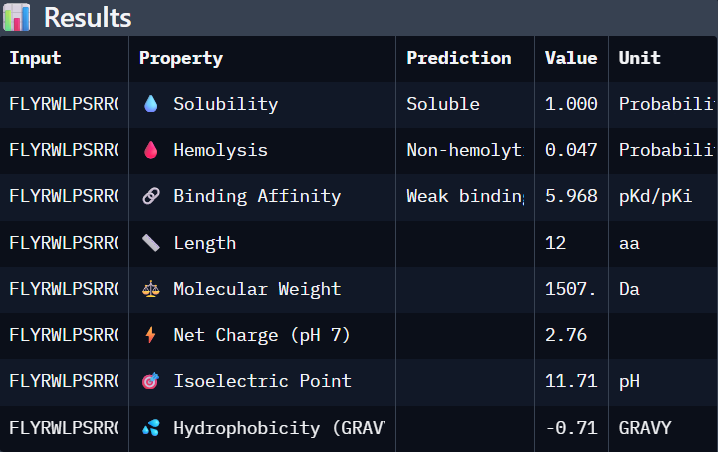Sort by the Property column header
The width and height of the screenshot is (718, 452).
point(181,58)
